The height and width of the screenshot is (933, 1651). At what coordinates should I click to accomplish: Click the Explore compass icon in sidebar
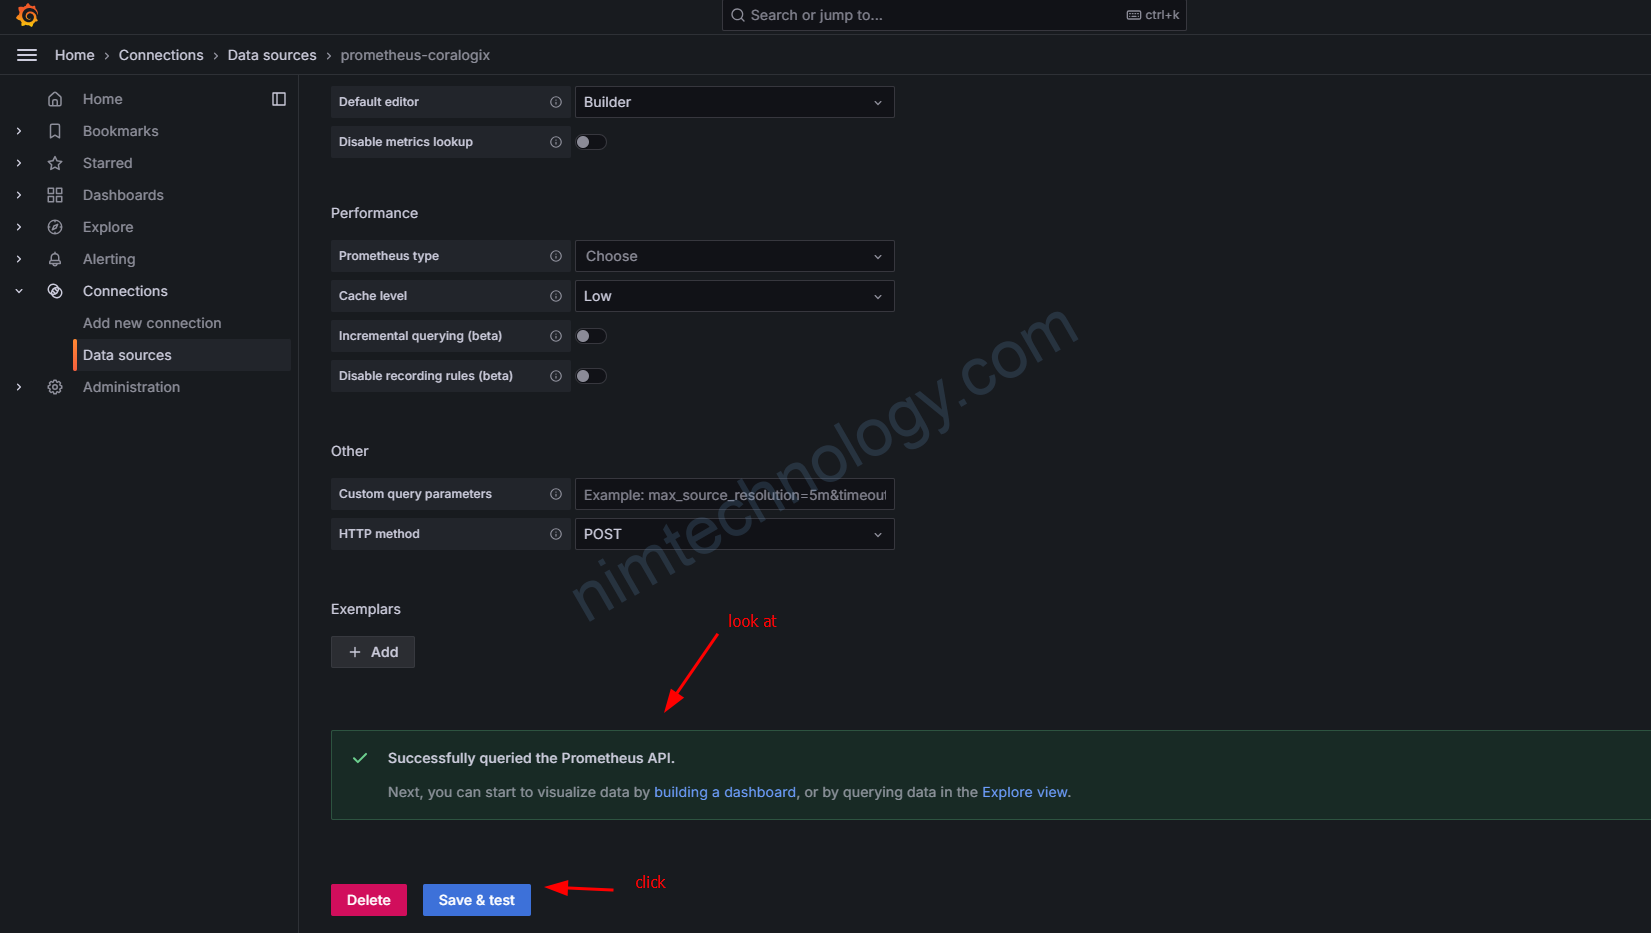[x=55, y=227]
